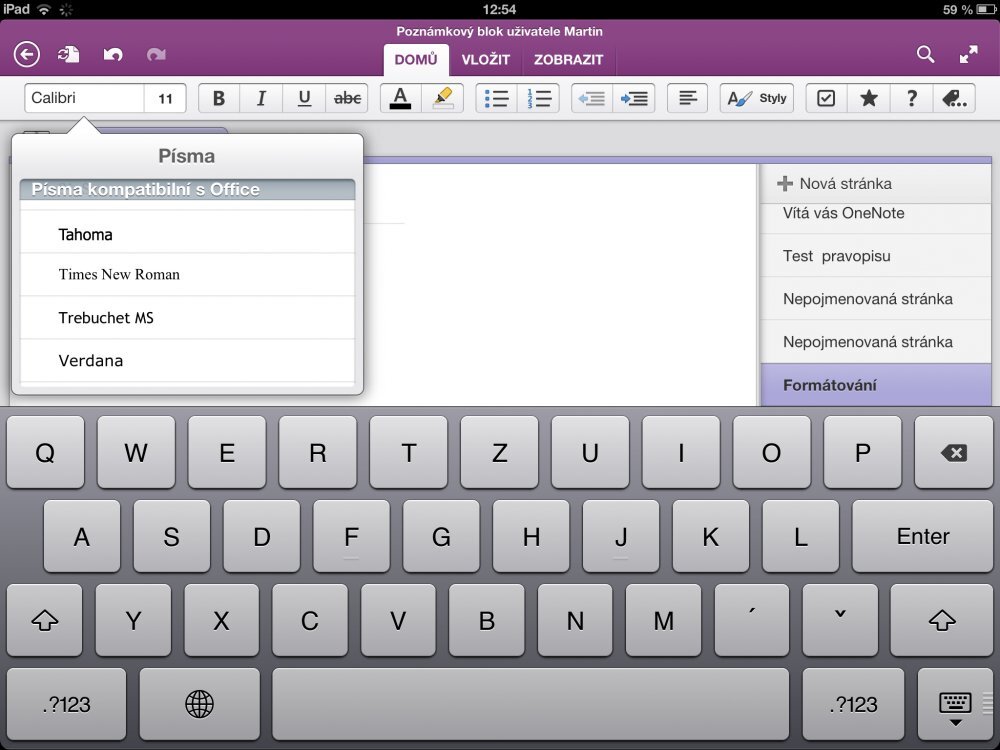Image resolution: width=1000 pixels, height=750 pixels.
Task: Insert a bulleted list
Action: [x=496, y=98]
